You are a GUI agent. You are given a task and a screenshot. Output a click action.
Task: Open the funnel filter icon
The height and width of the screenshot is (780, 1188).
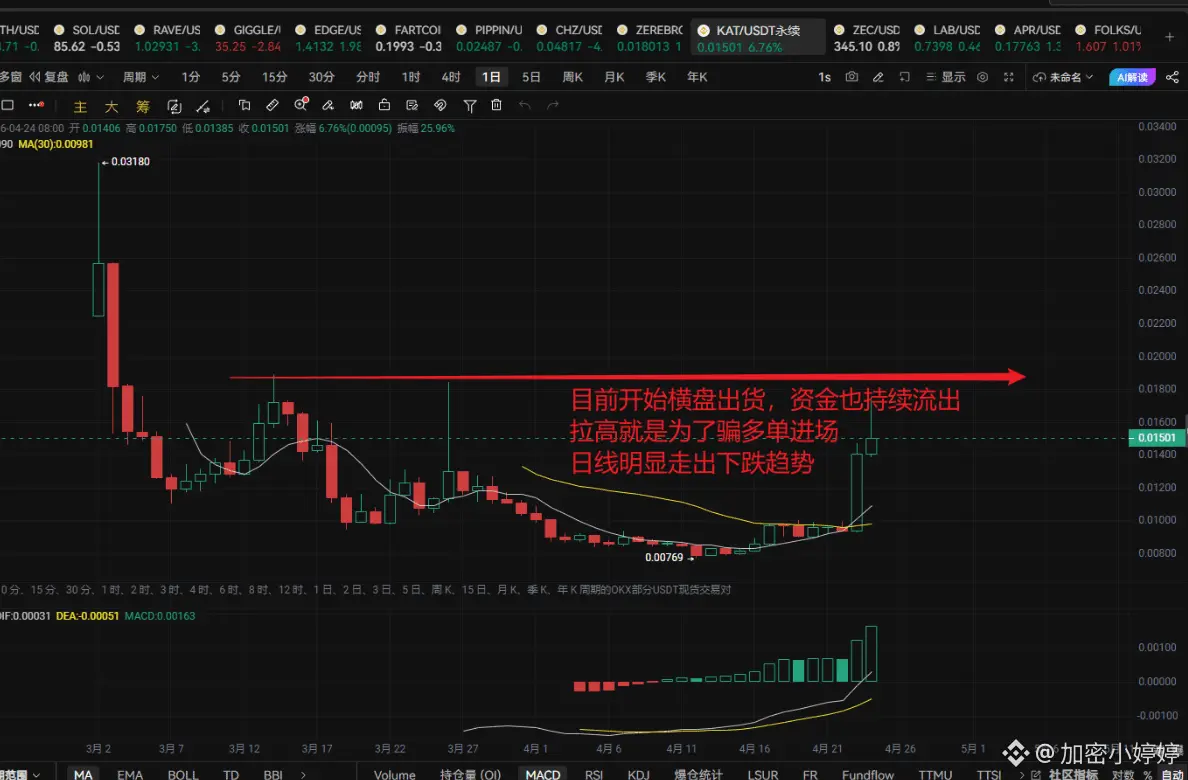[470, 105]
